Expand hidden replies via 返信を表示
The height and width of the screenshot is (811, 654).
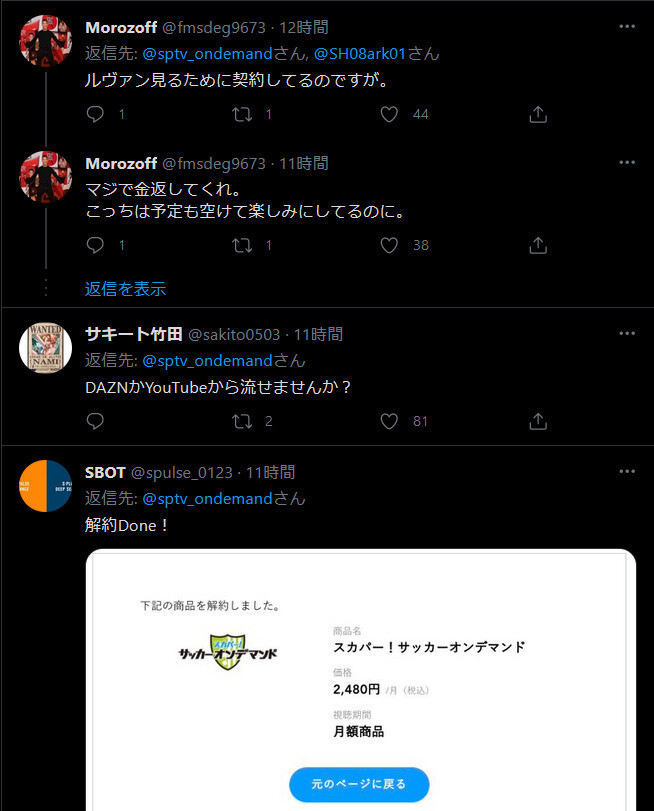126,289
